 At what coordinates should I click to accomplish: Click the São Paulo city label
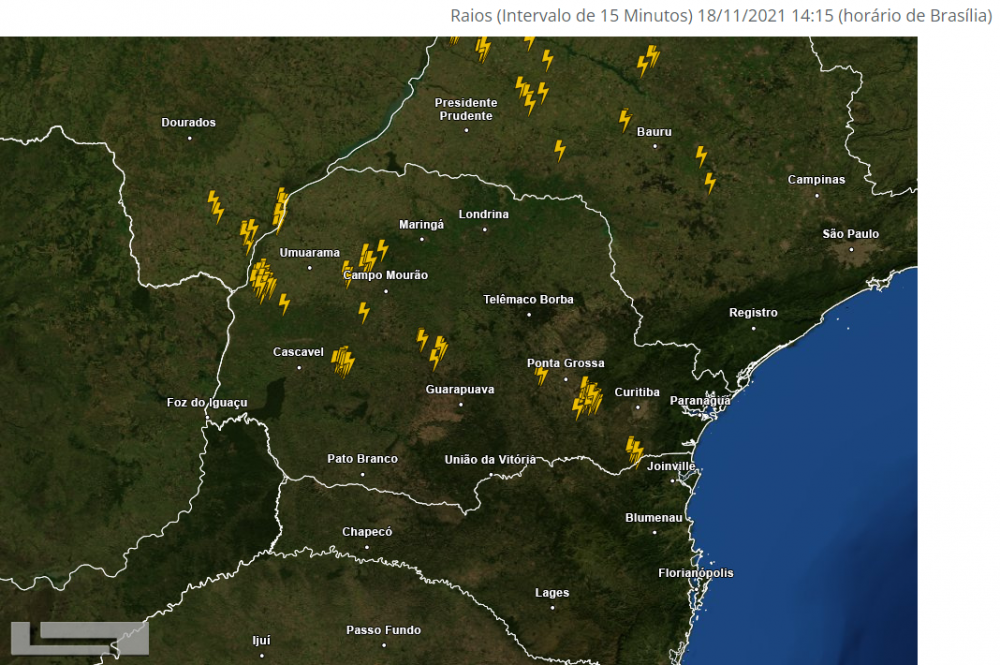[851, 234]
